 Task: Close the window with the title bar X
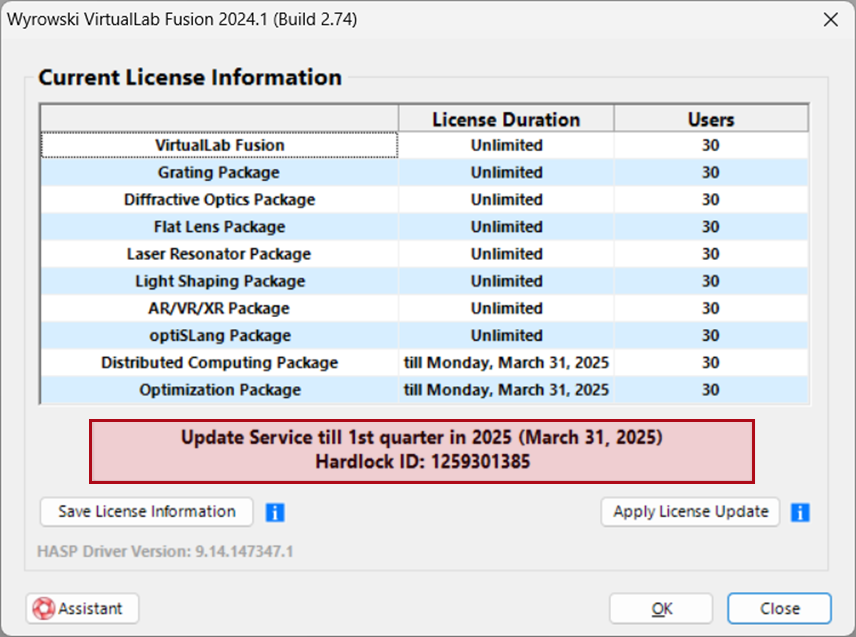pos(831,20)
